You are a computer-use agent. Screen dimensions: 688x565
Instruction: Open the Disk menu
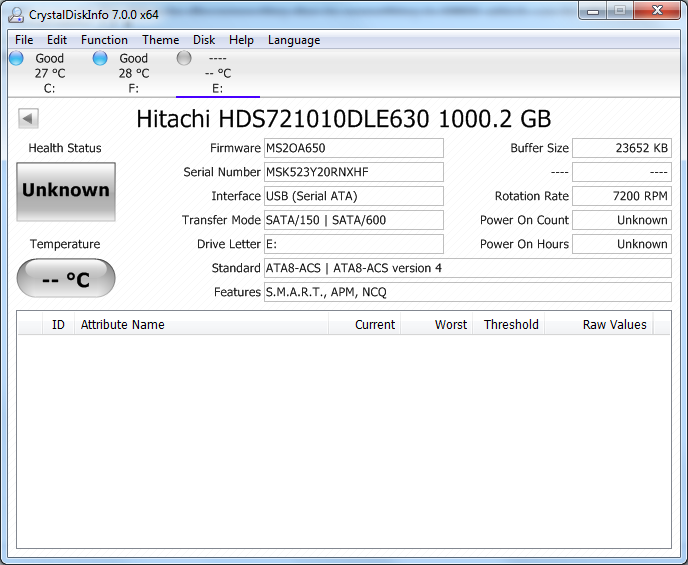click(204, 40)
